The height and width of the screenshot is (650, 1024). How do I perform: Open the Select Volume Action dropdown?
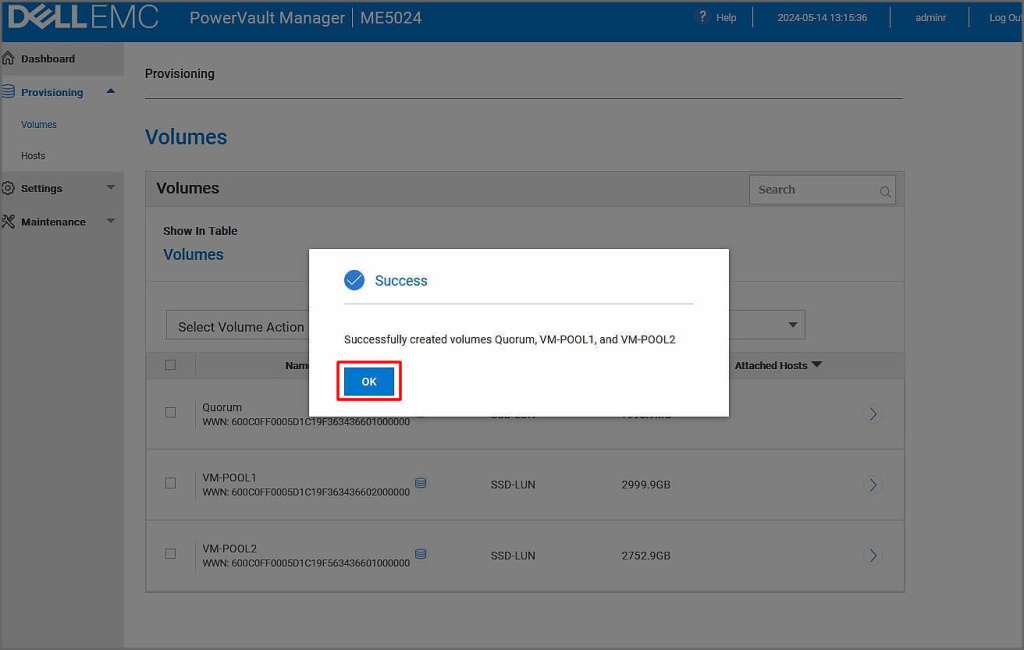(x=240, y=326)
